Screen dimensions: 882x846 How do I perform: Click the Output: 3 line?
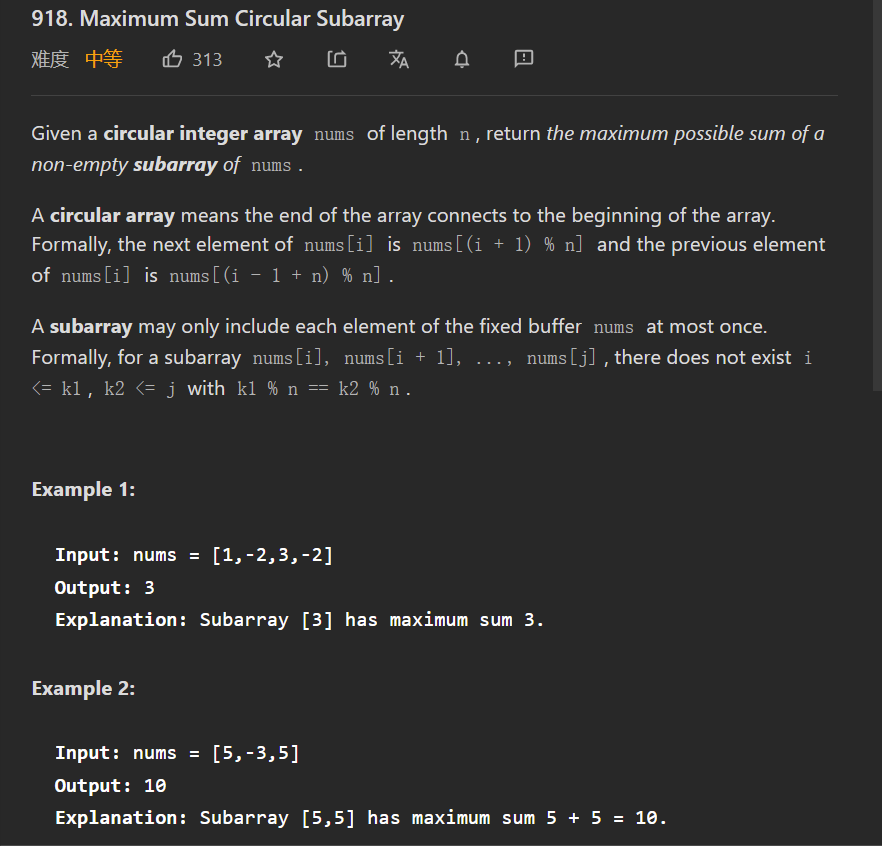coord(105,588)
